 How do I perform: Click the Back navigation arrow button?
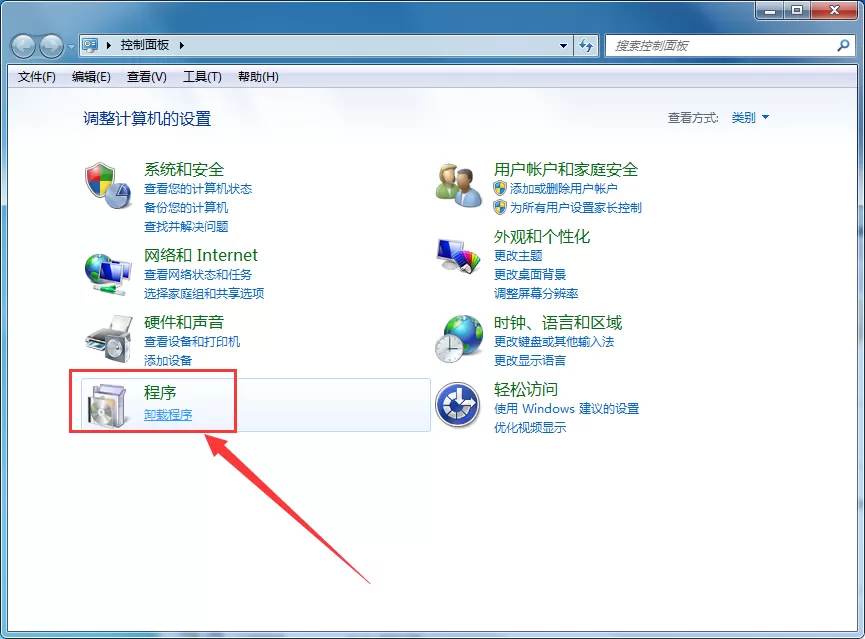click(x=24, y=46)
